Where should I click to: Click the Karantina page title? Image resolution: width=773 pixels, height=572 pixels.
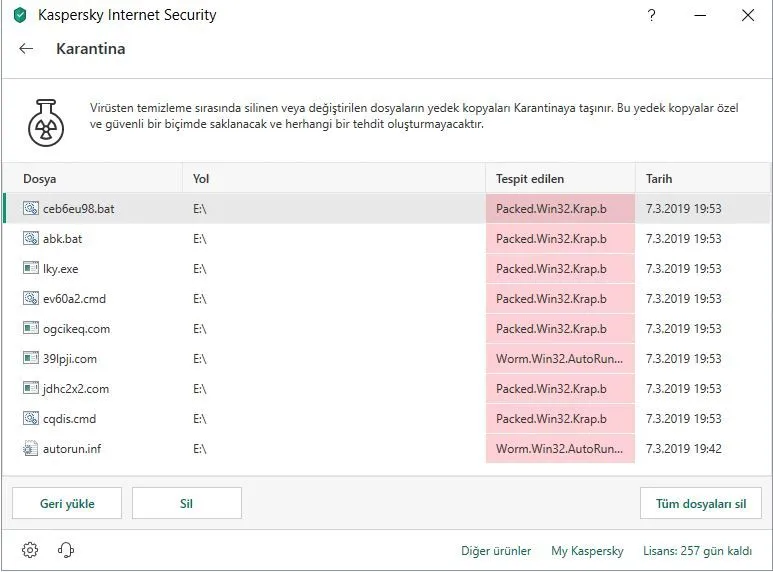(91, 49)
